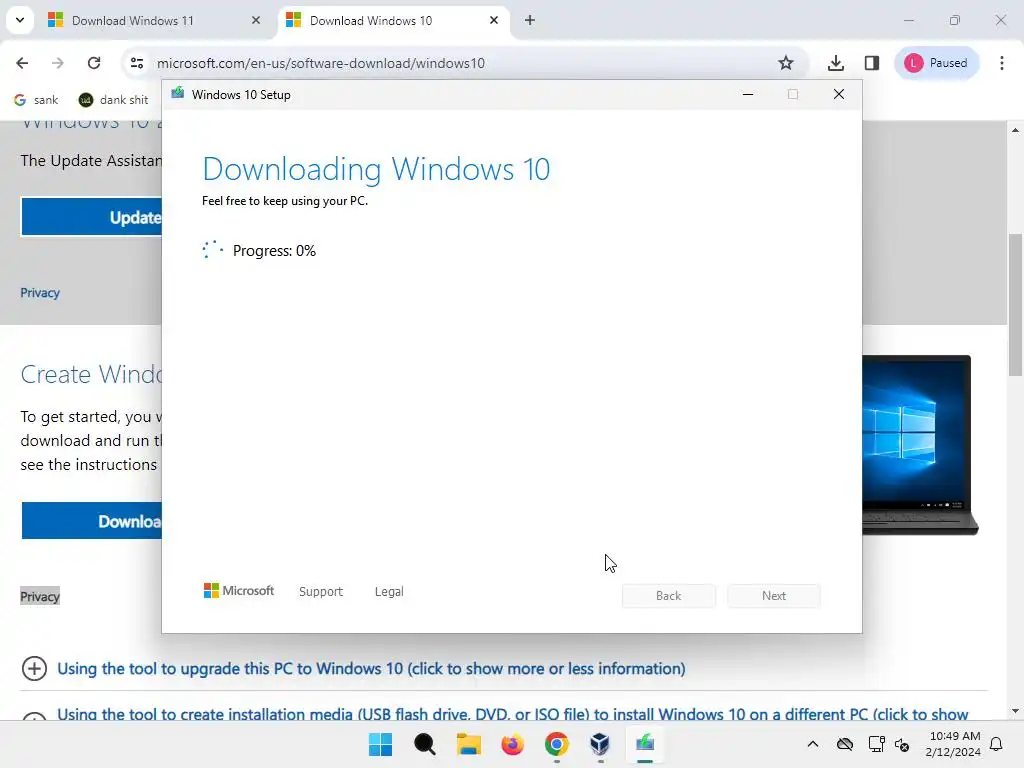Minimize the Windows 10 Setup window
Viewport: 1024px width, 768px height.
point(748,95)
